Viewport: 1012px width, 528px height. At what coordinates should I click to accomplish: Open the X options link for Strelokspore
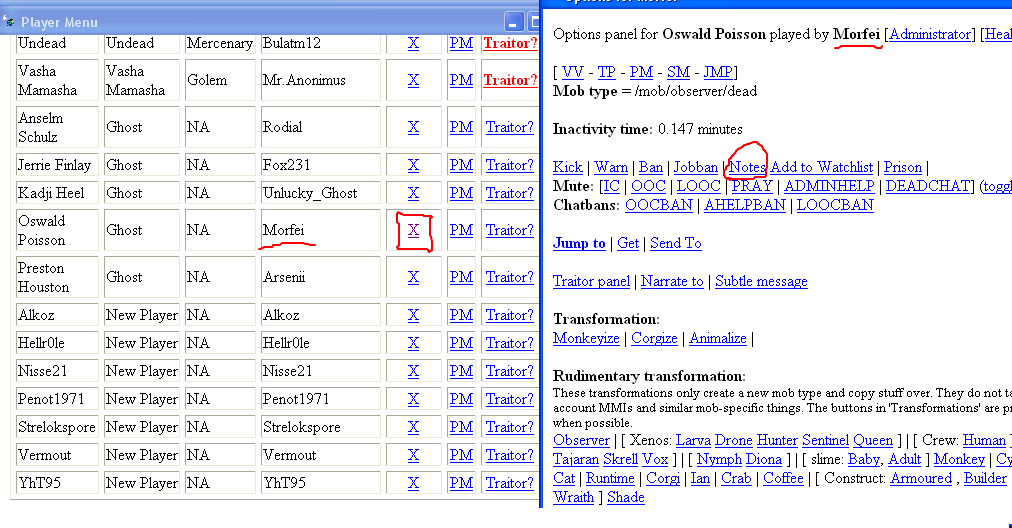[x=413, y=427]
